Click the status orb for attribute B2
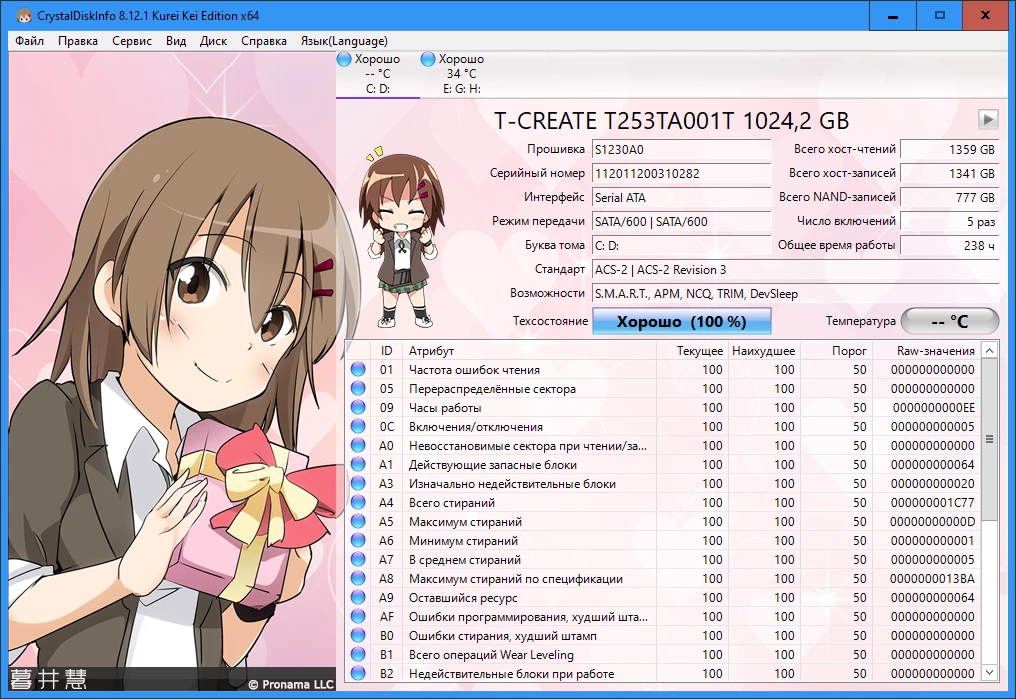1016x699 pixels. [x=358, y=673]
